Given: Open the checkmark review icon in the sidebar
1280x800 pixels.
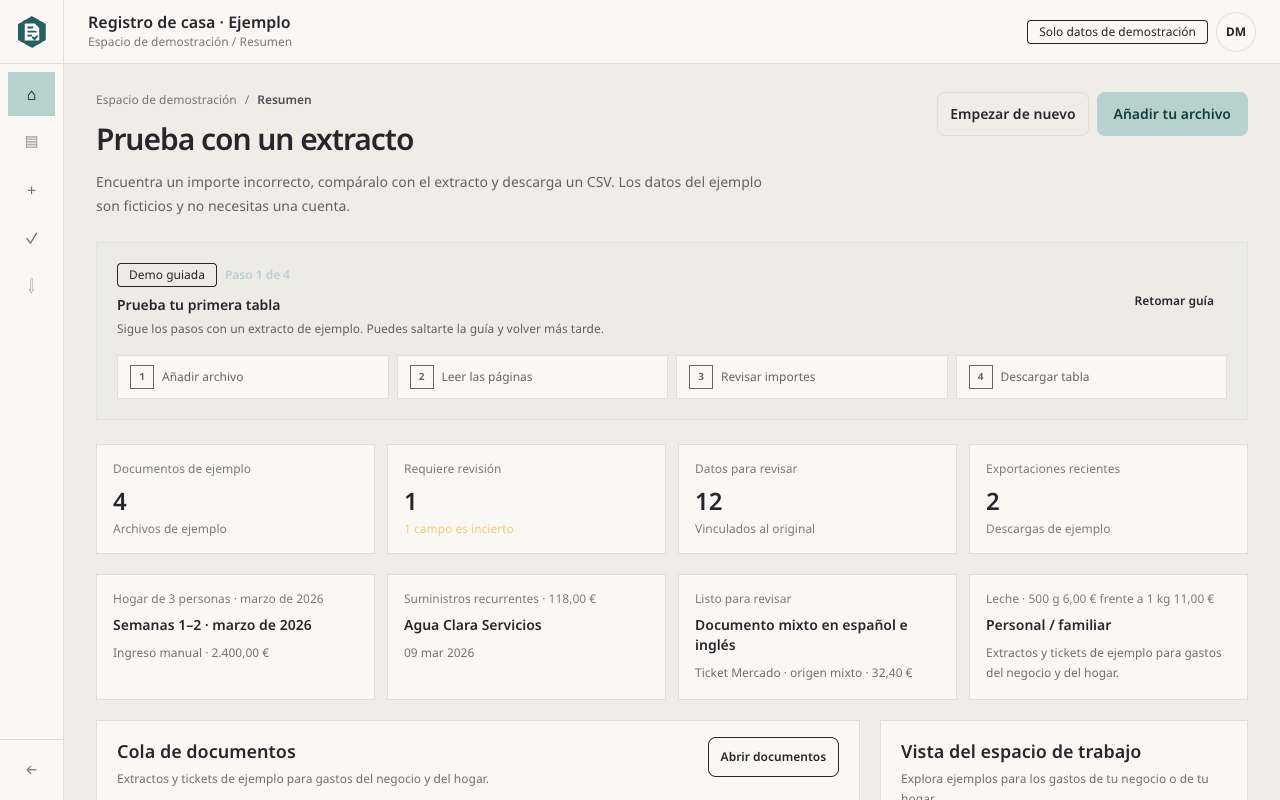Looking at the screenshot, I should coord(32,238).
